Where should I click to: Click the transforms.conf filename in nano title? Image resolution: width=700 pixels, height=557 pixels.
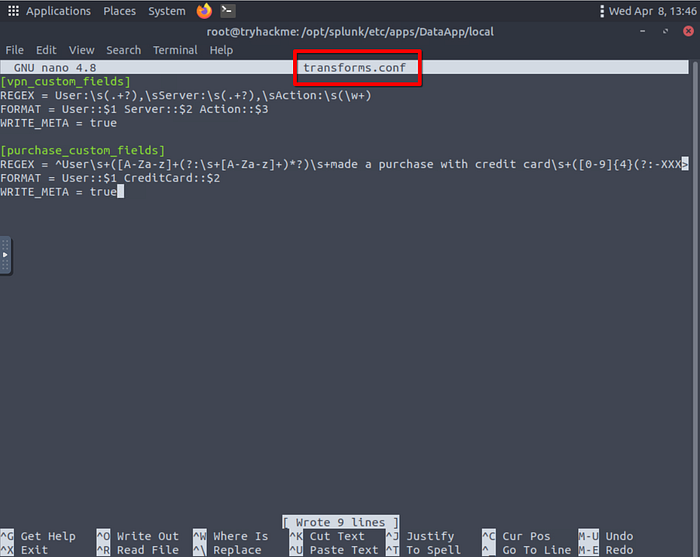(x=354, y=68)
